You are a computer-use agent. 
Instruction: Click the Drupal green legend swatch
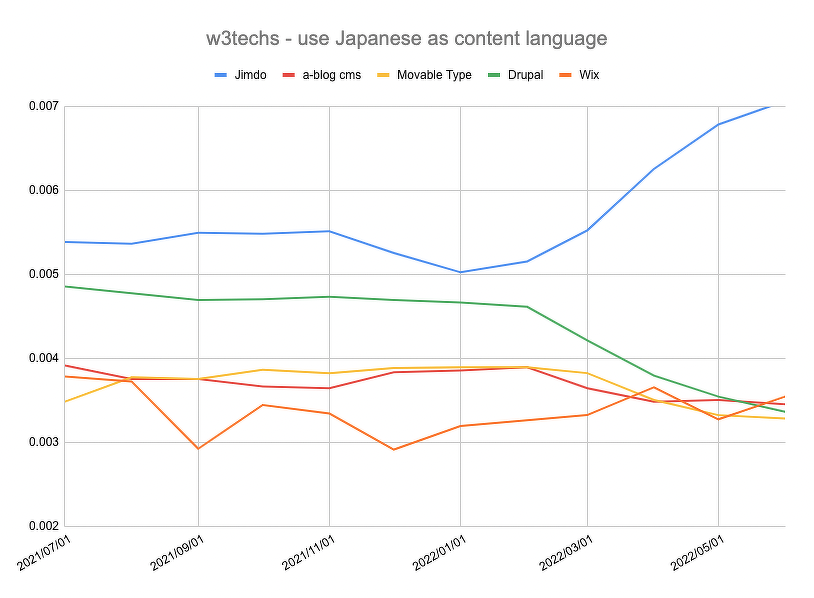coord(493,75)
